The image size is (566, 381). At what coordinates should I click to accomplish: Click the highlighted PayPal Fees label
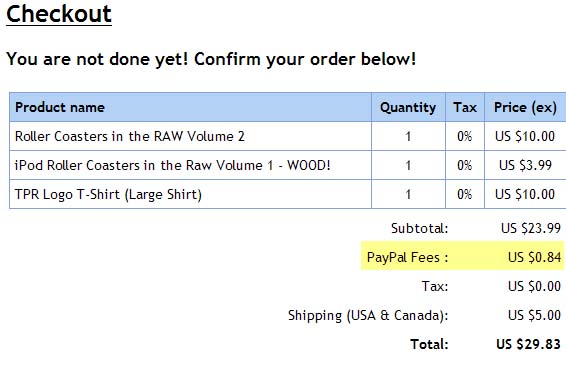tap(408, 257)
